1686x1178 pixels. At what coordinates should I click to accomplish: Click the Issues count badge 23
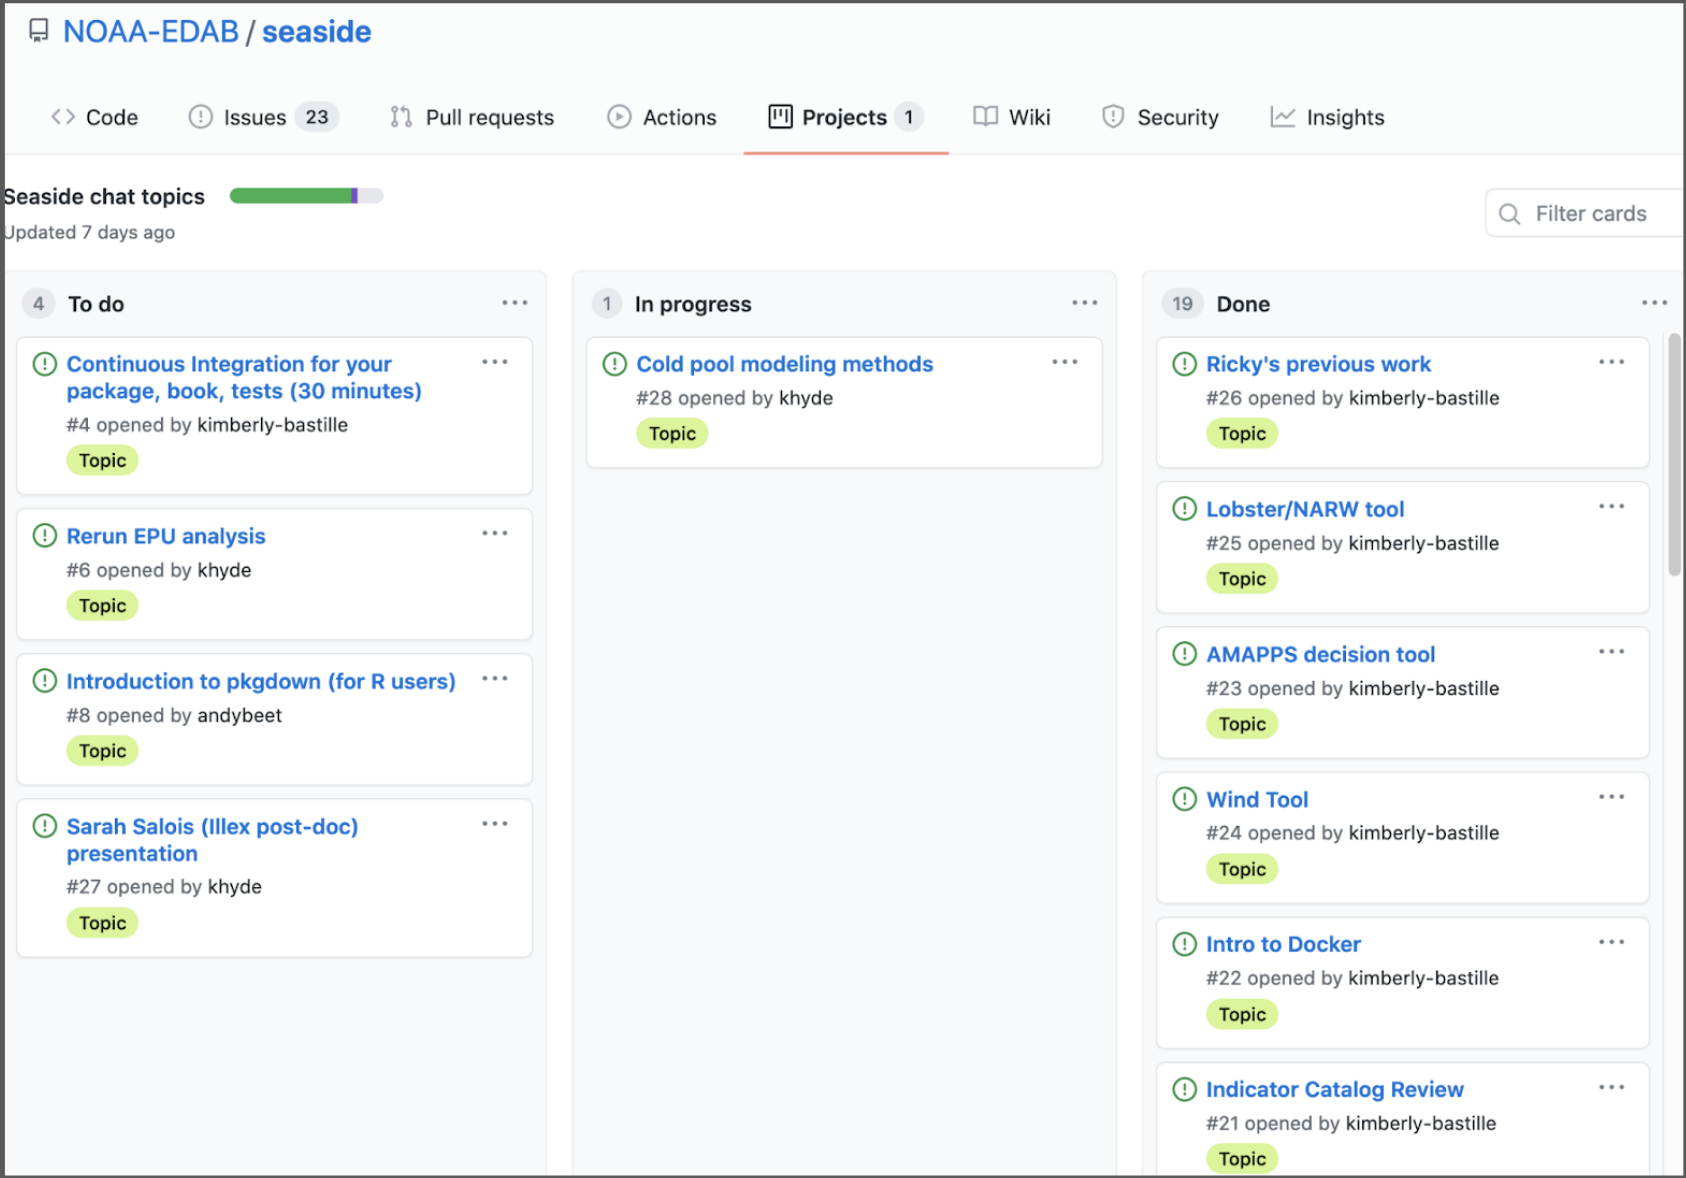(x=317, y=117)
